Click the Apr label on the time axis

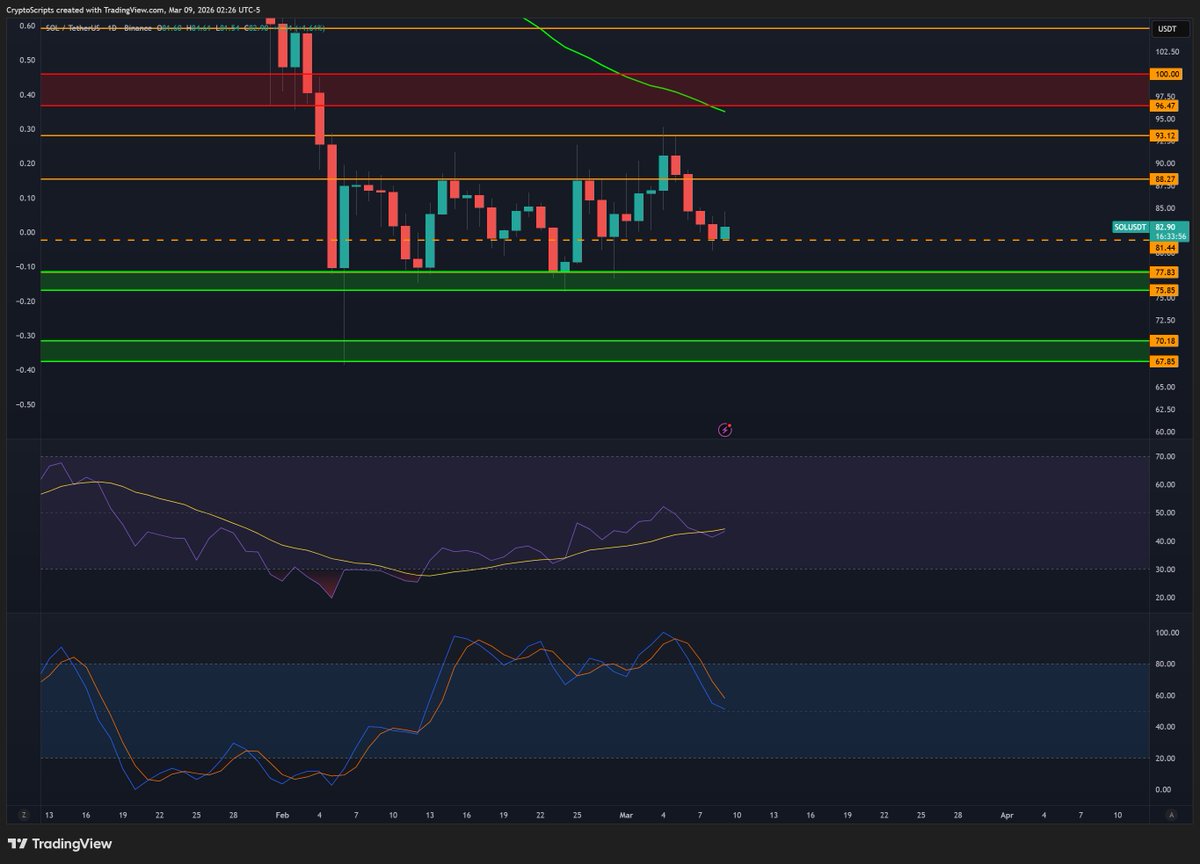(1008, 816)
